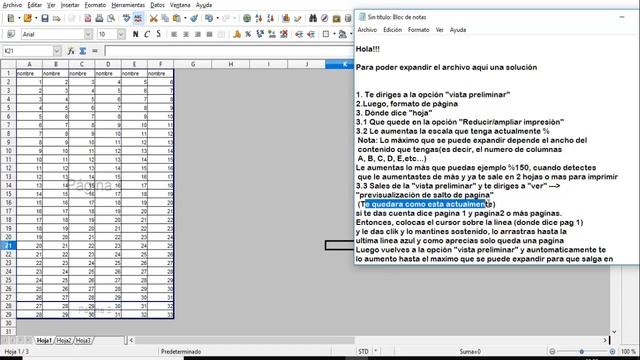Toggle Align Right for the cell
This screenshot has width=640, height=360.
(x=198, y=34)
